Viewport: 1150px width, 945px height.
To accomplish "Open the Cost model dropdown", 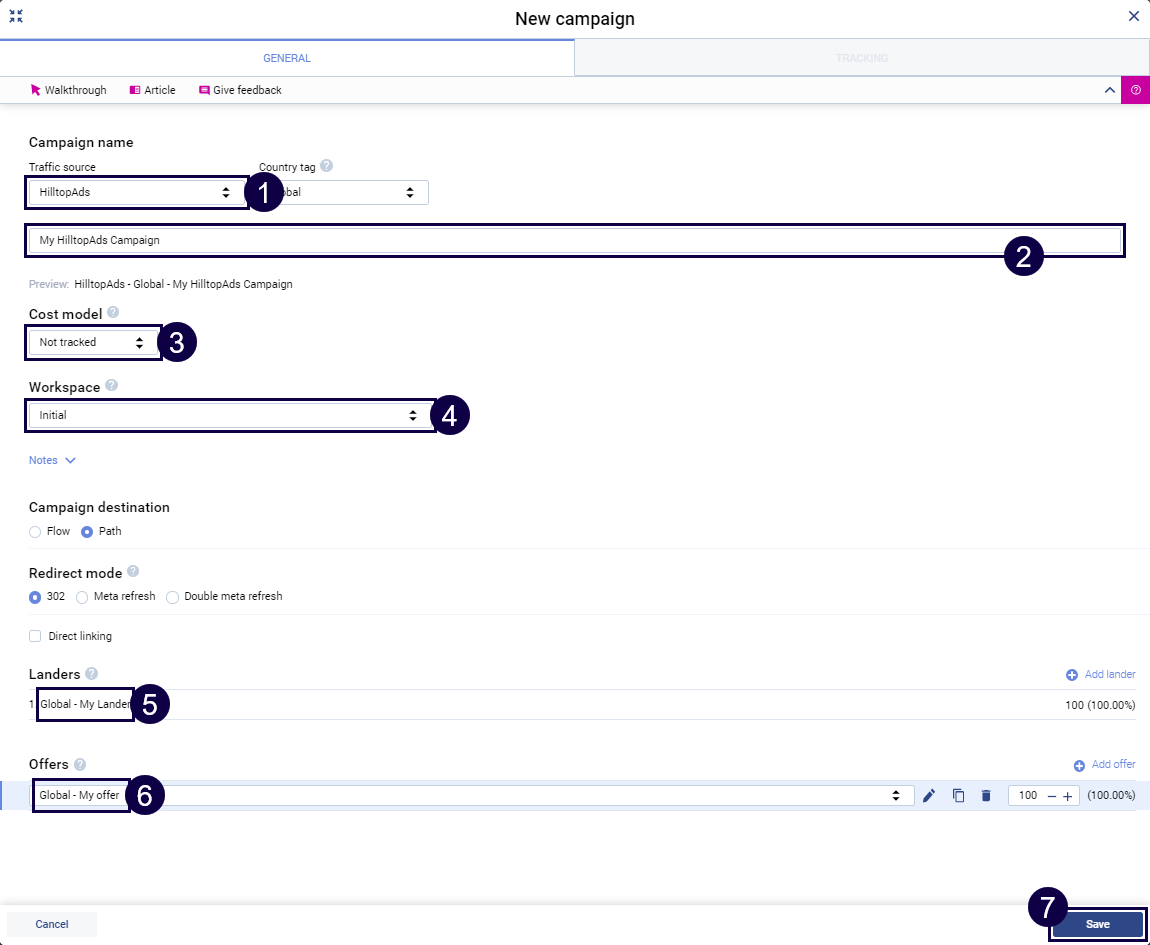I will click(x=93, y=343).
